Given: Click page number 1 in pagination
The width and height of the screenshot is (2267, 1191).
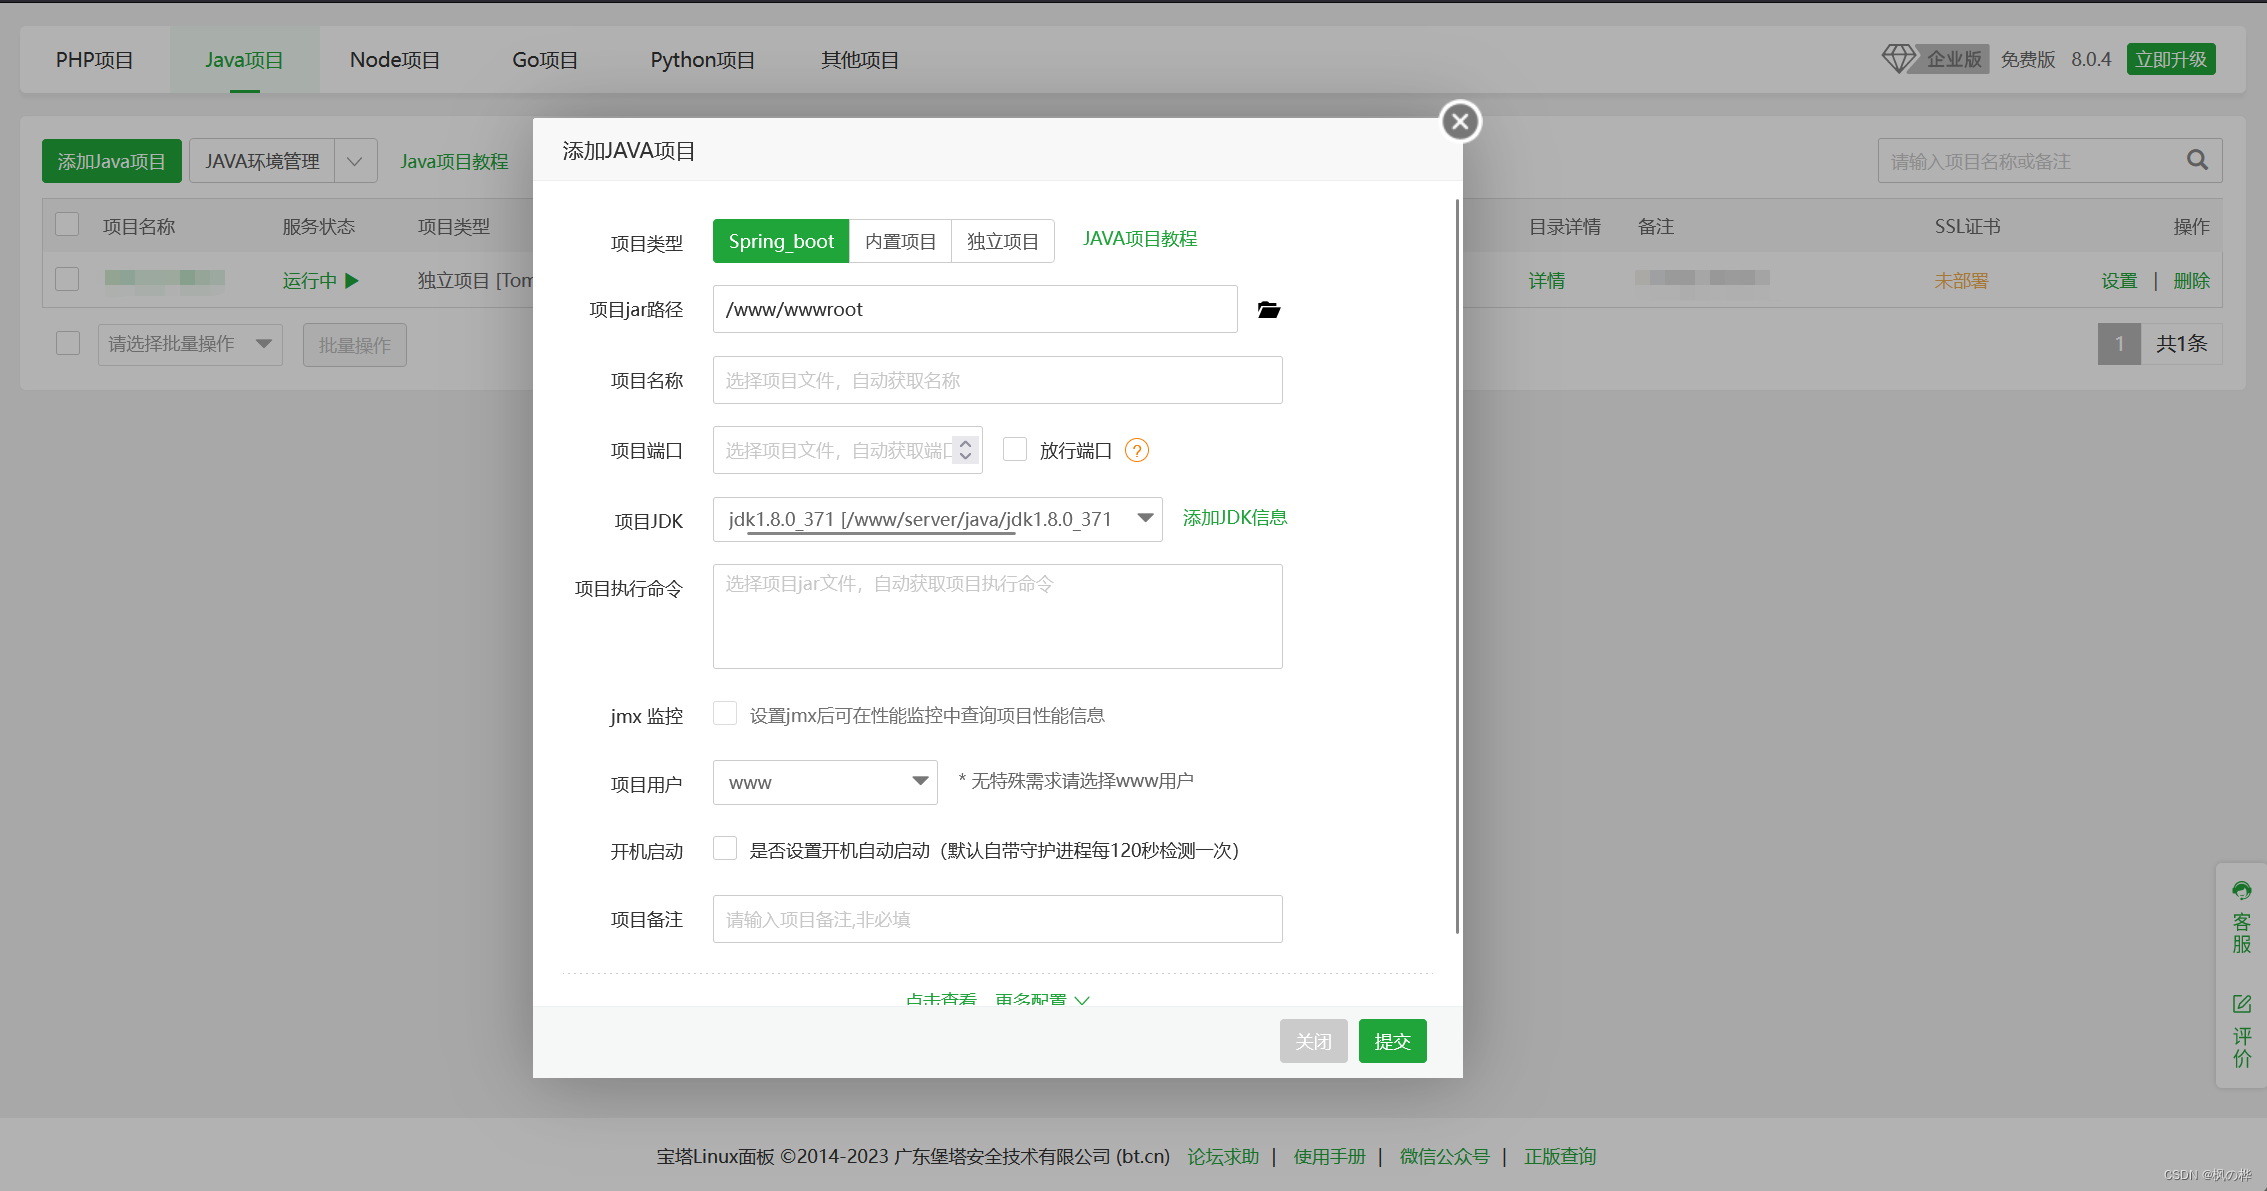Looking at the screenshot, I should point(2119,343).
